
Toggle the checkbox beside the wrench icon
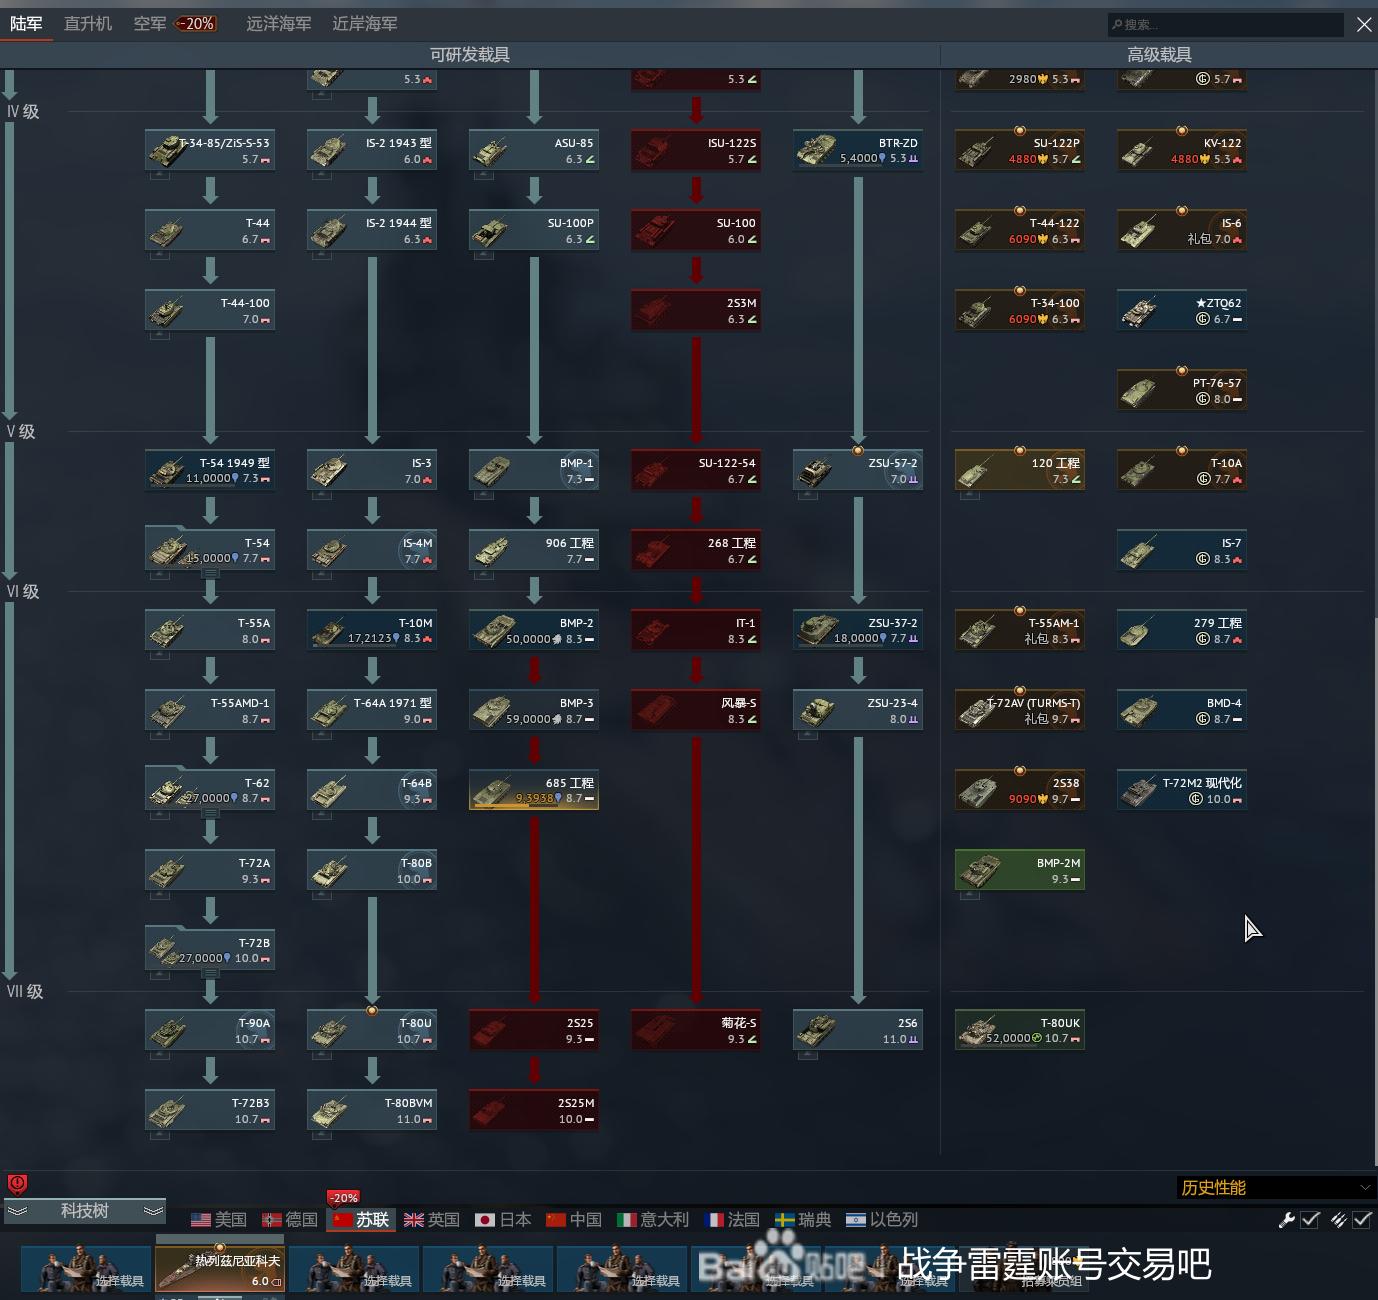(1310, 1219)
